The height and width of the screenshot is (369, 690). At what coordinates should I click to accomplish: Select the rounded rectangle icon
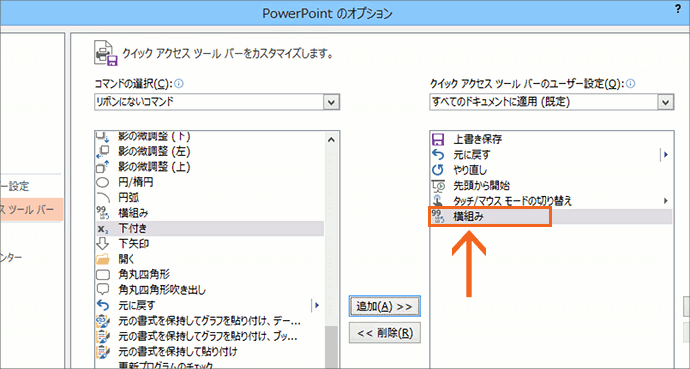coord(102,275)
